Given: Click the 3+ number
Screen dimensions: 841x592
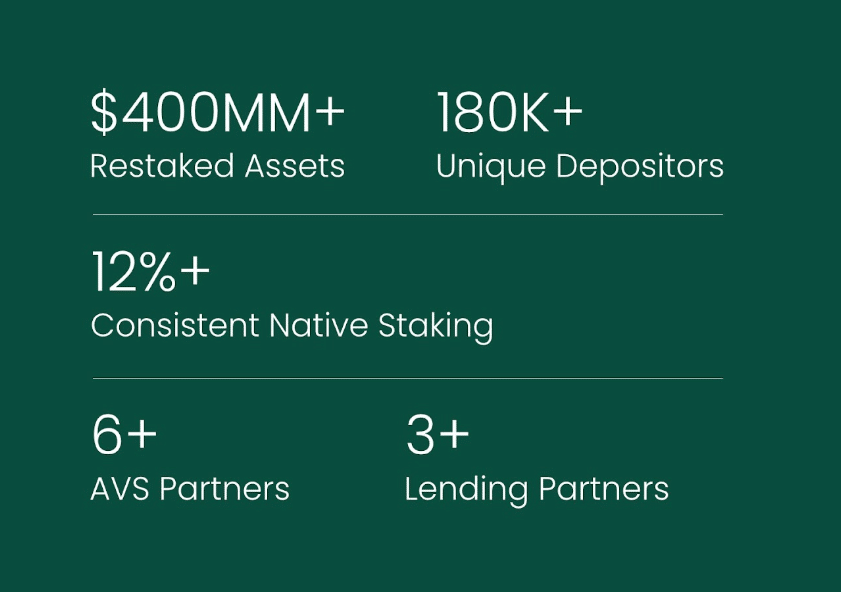Looking at the screenshot, I should [x=438, y=434].
